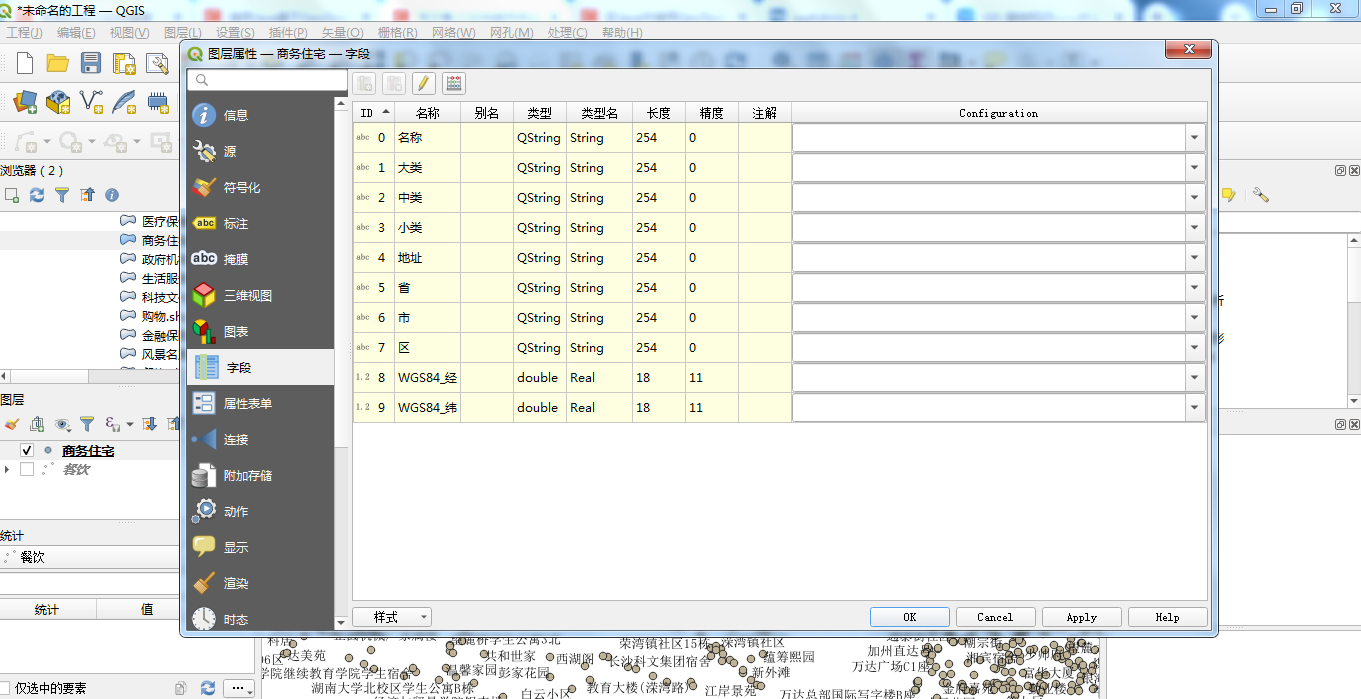Click the save project floppy disk icon
1361x699 pixels.
tap(91, 64)
